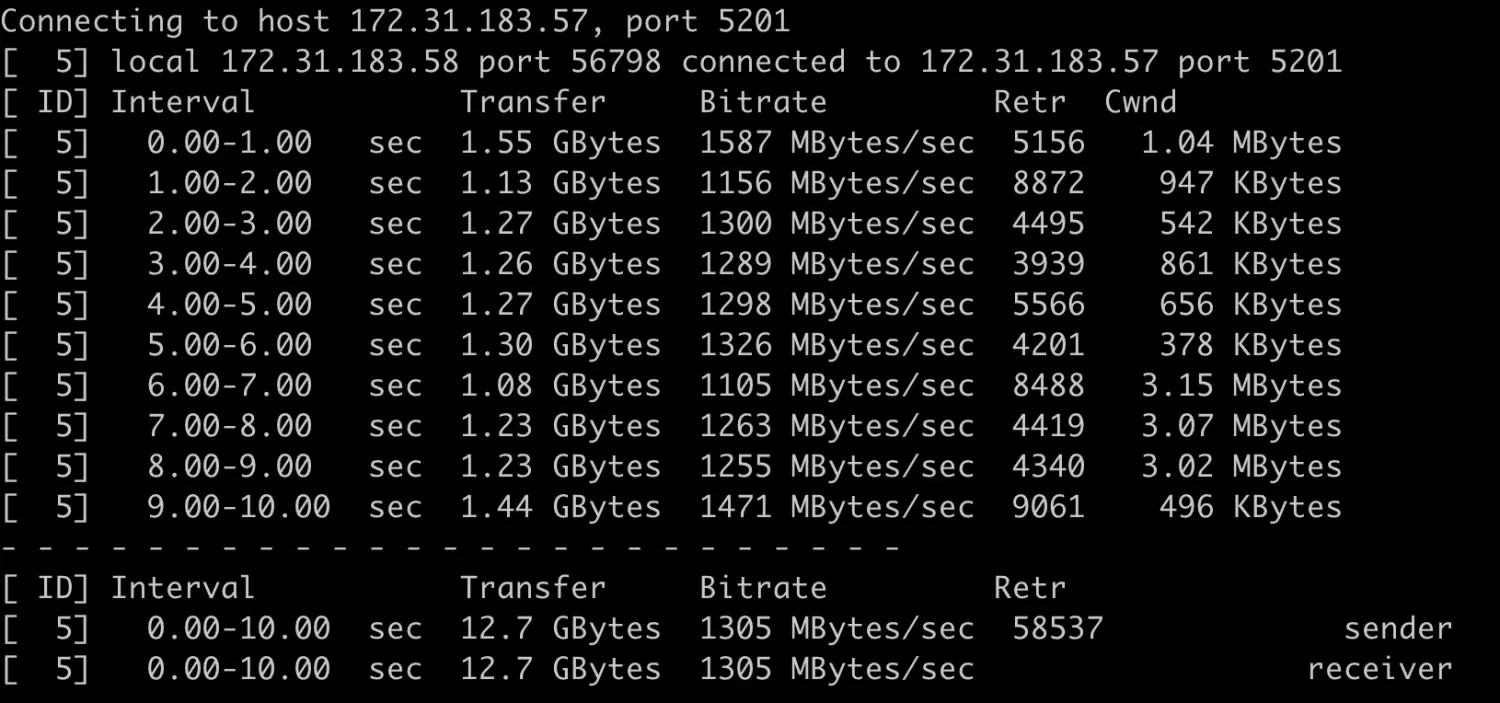This screenshot has height=703, width=1500.
Task: Click the dashed separator line
Action: point(450,548)
